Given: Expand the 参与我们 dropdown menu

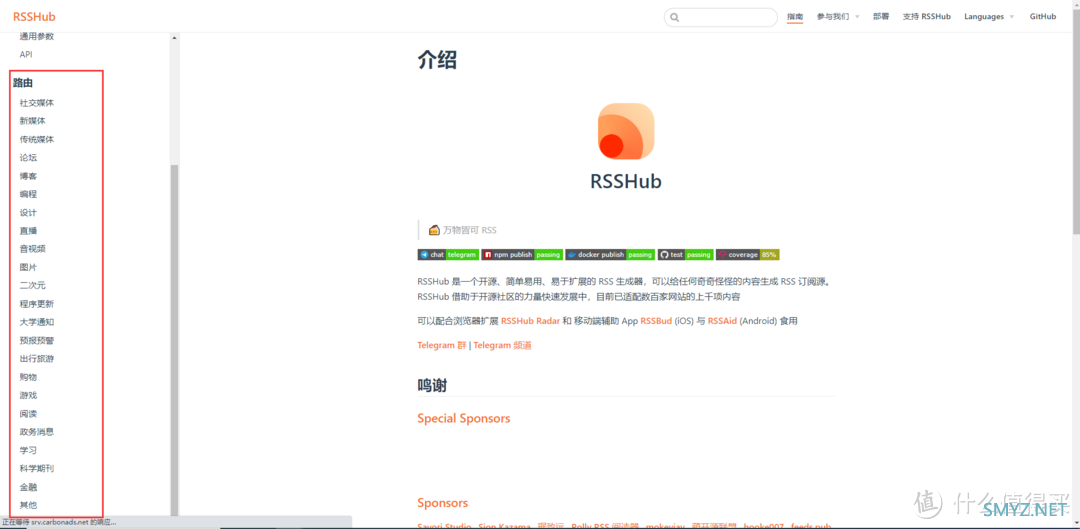Looking at the screenshot, I should 838,17.
